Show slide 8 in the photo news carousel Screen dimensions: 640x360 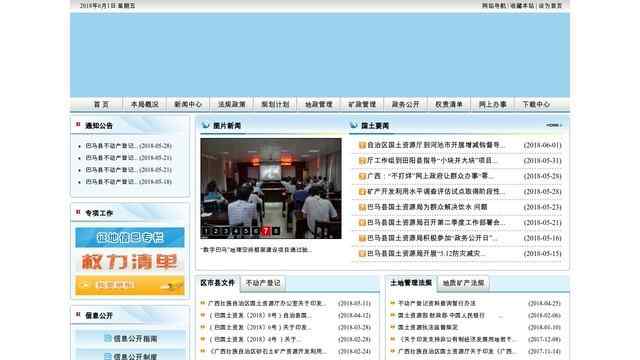click(x=276, y=231)
